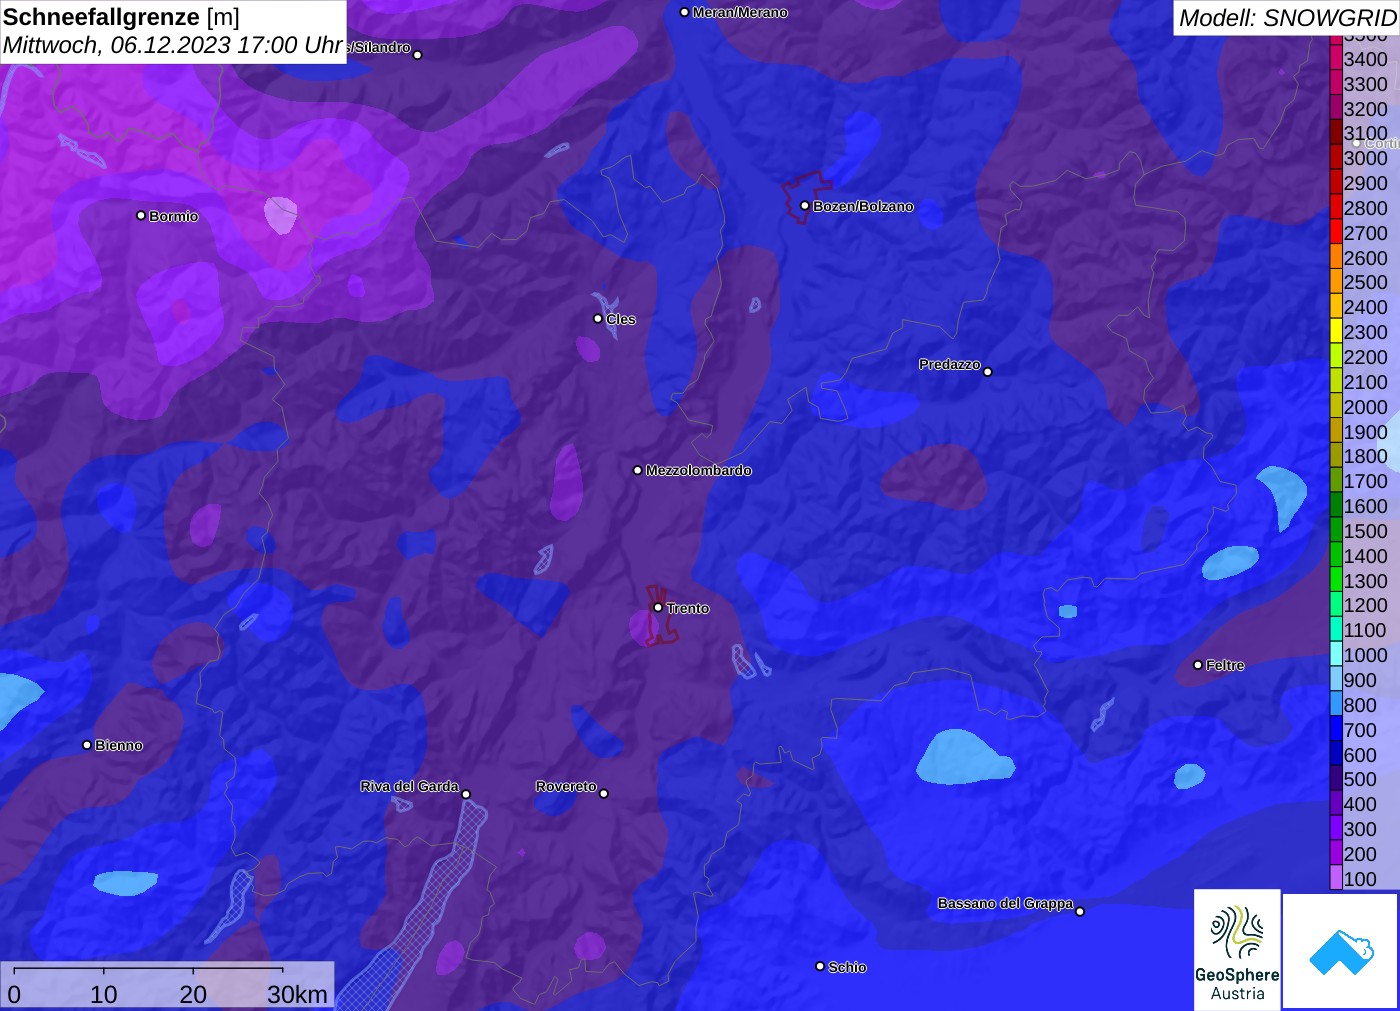Click the Bozen/Bolzano label text
The width and height of the screenshot is (1400, 1011).
[x=863, y=206]
